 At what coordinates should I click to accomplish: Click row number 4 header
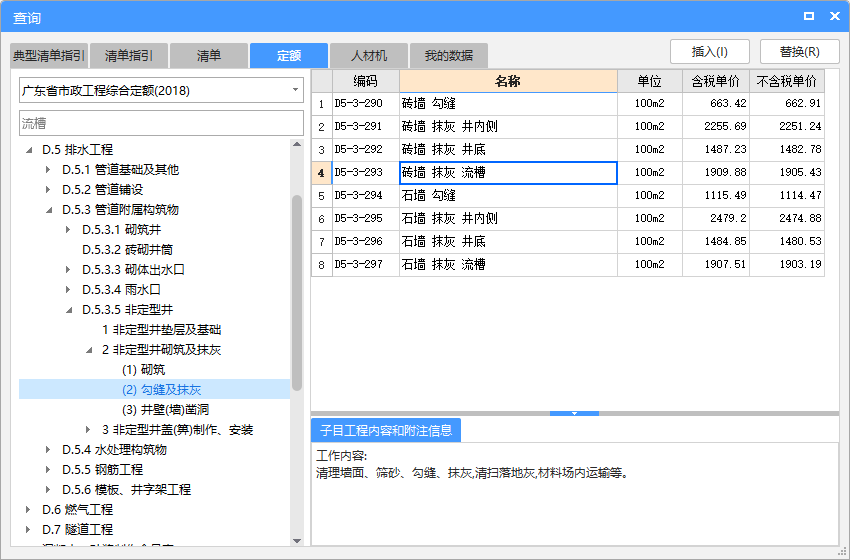click(321, 173)
